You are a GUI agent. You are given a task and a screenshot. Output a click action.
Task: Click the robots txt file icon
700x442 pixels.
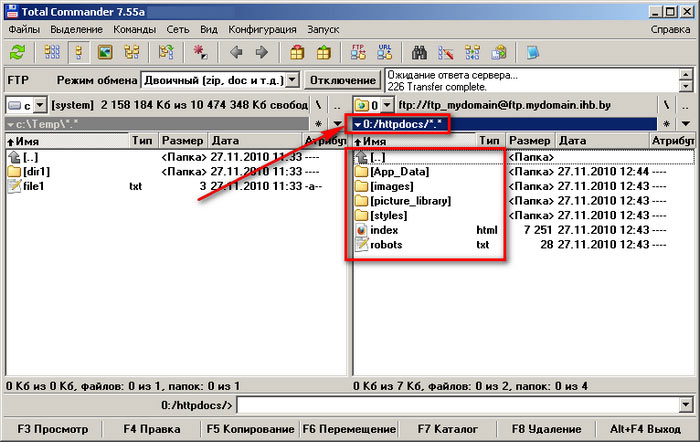361,245
